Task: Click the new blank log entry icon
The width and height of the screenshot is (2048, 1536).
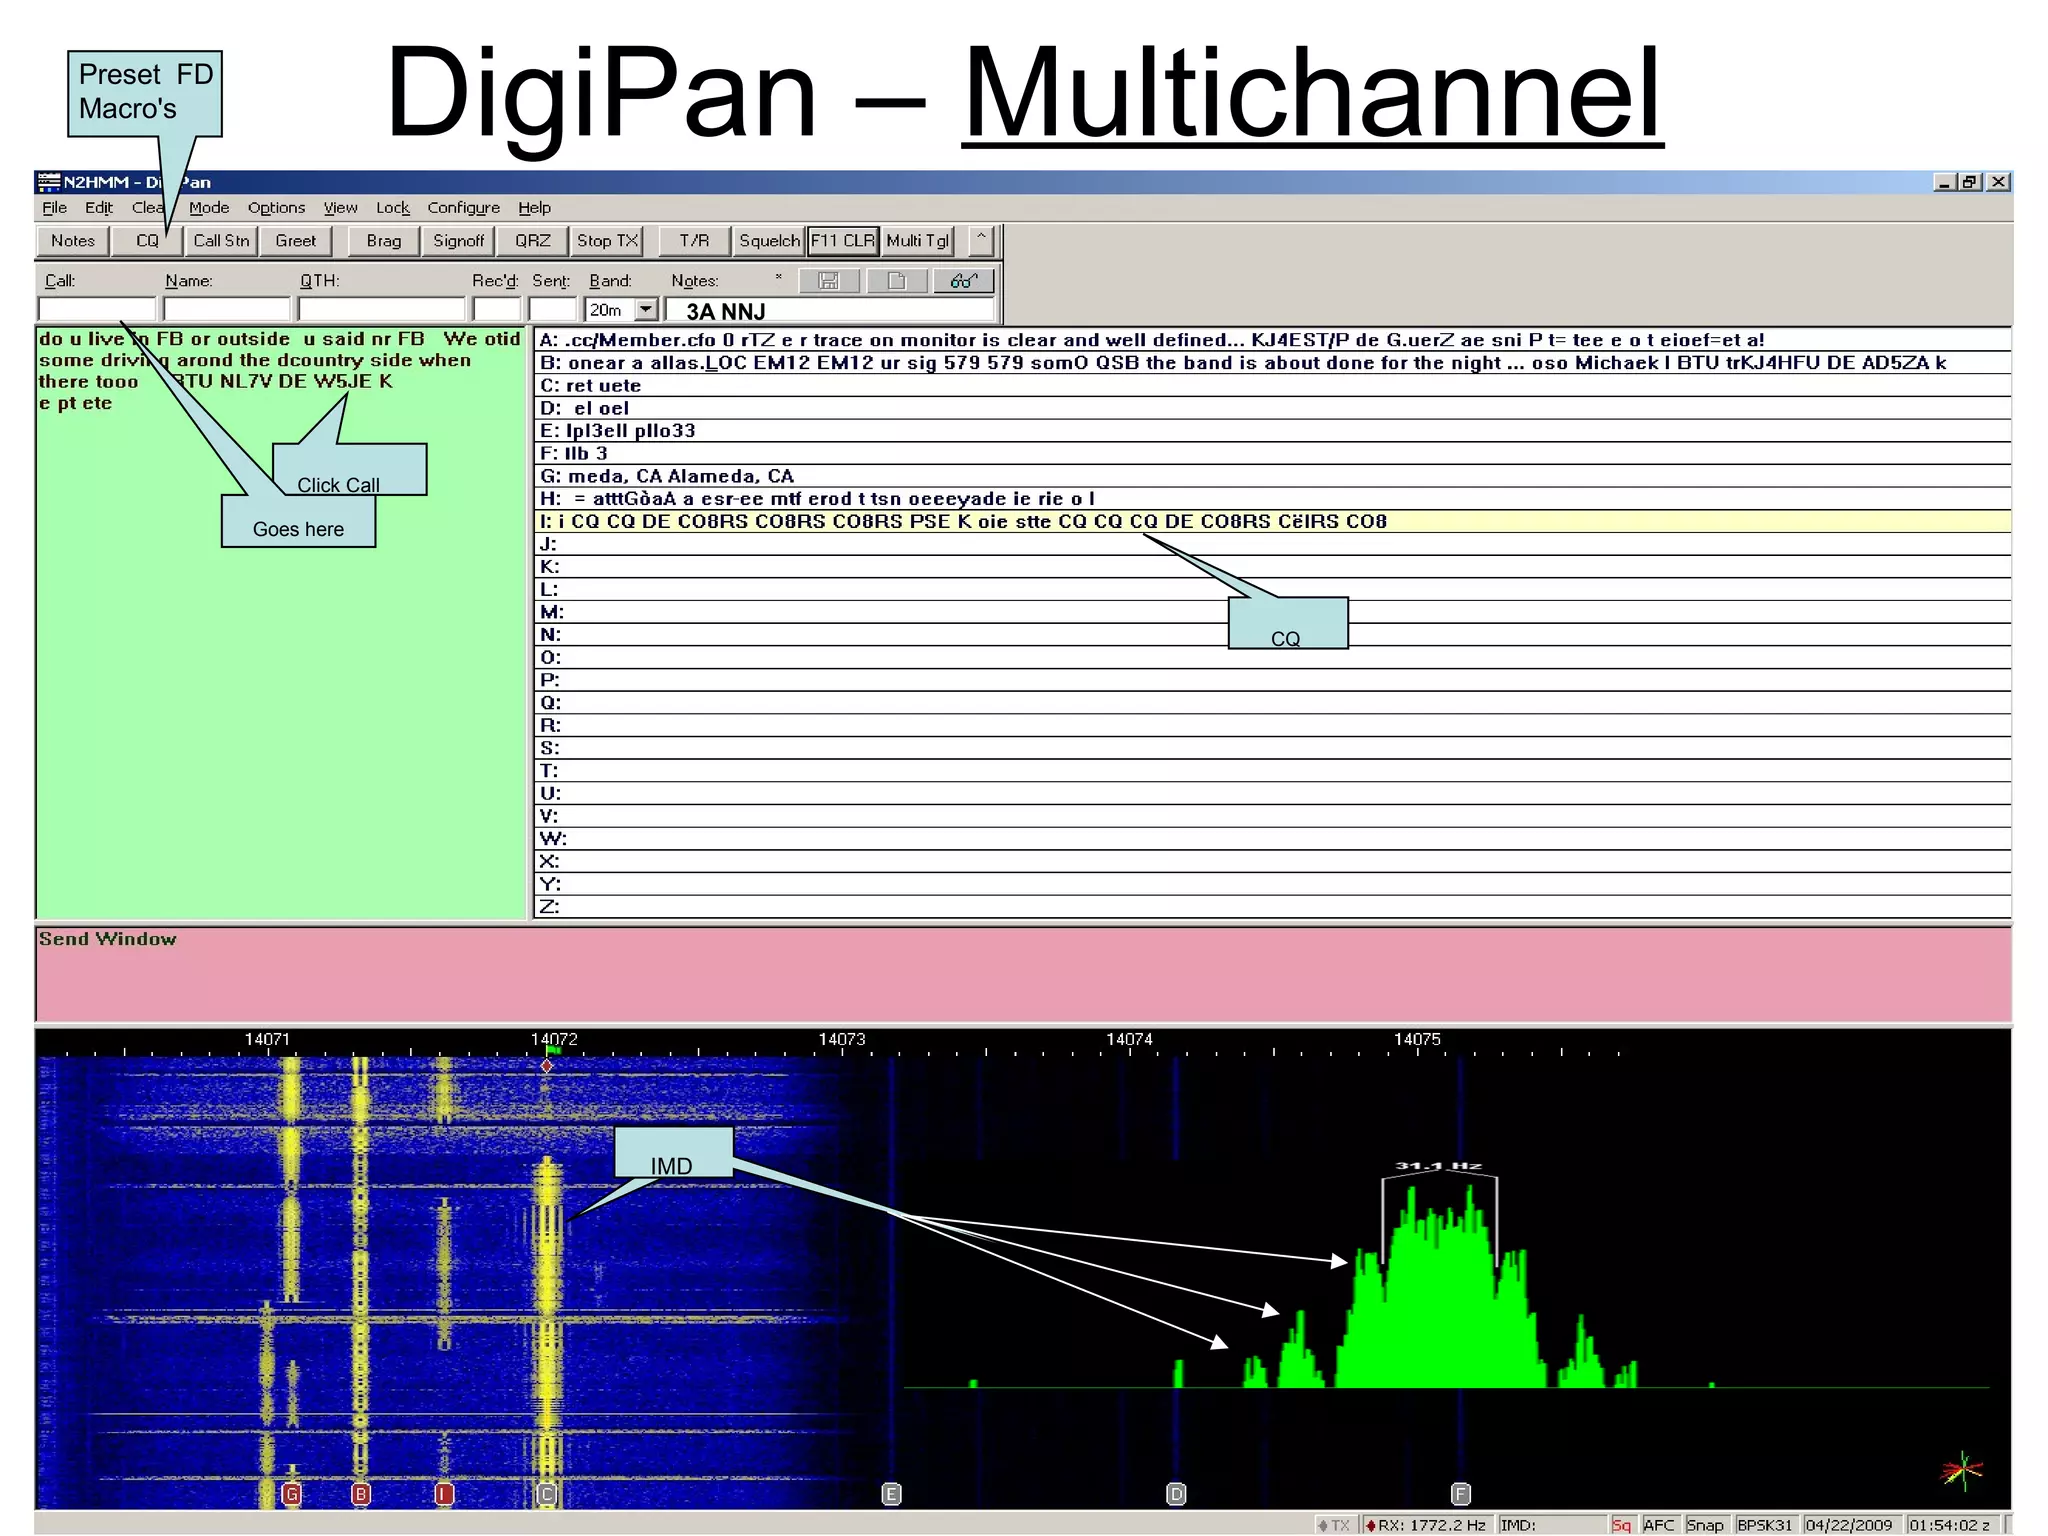Action: pos(896,281)
